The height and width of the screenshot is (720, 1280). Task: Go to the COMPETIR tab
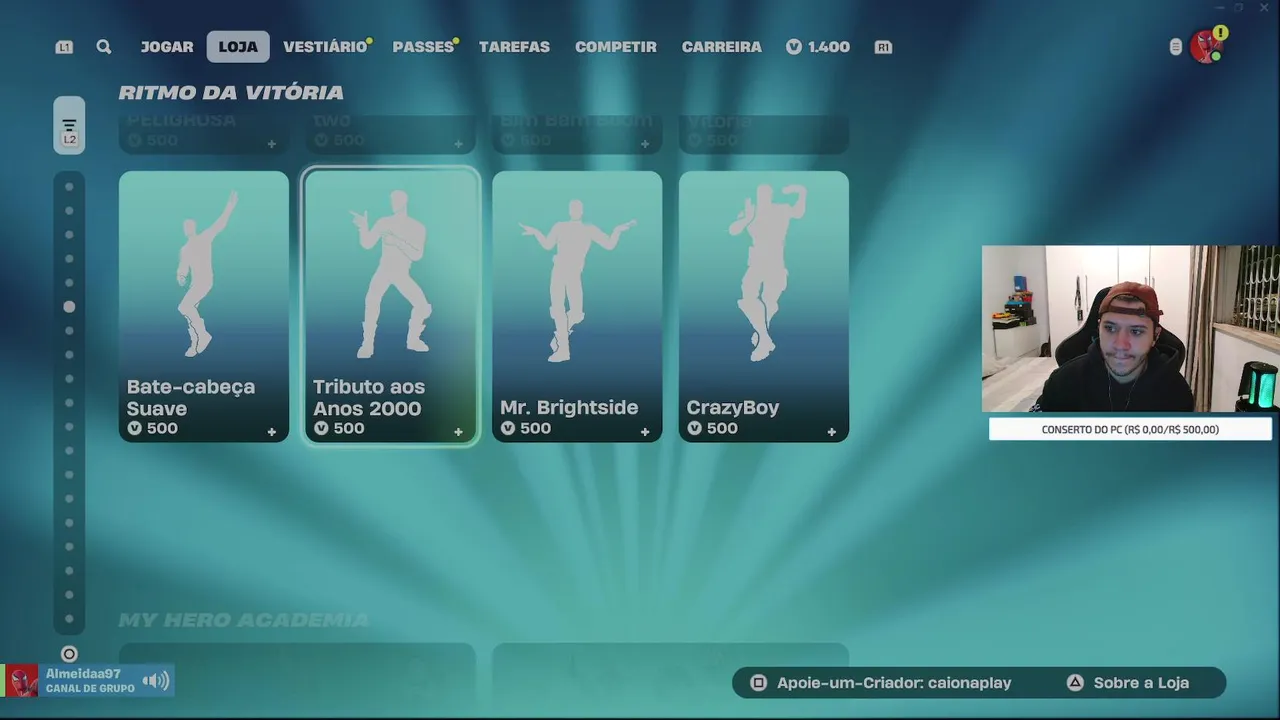tap(616, 47)
